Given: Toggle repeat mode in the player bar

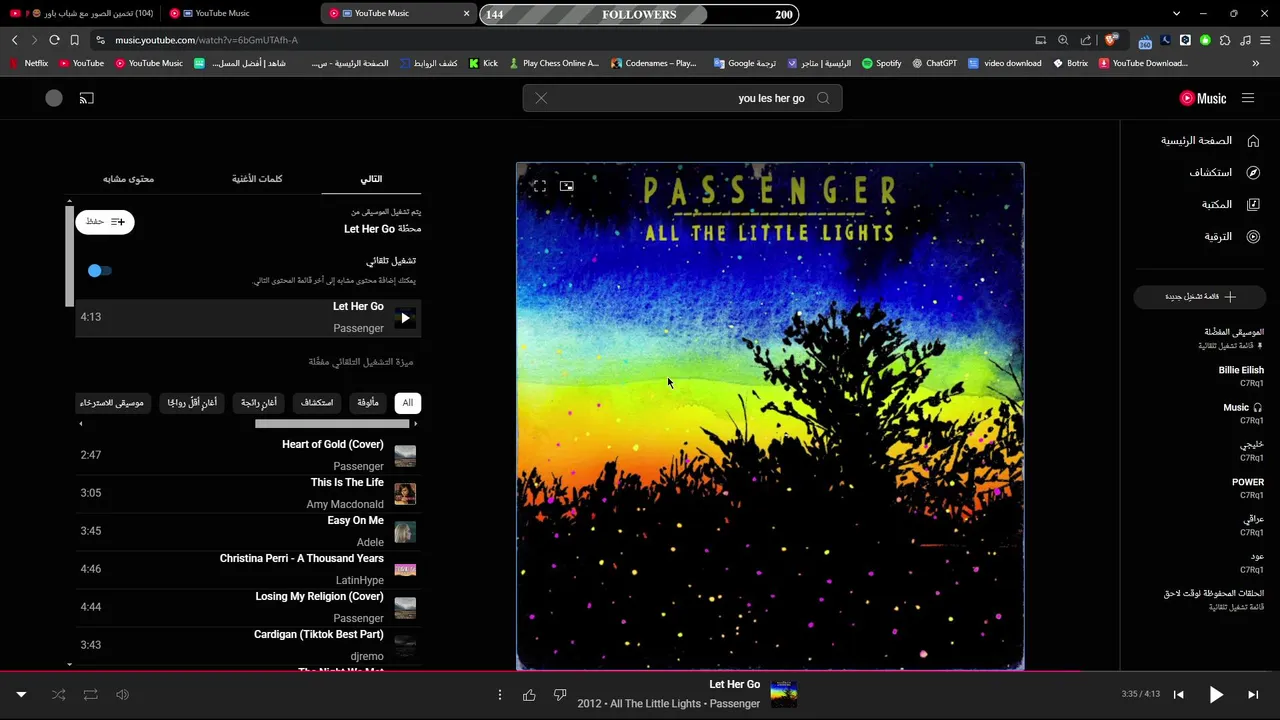Looking at the screenshot, I should pyautogui.click(x=90, y=695).
